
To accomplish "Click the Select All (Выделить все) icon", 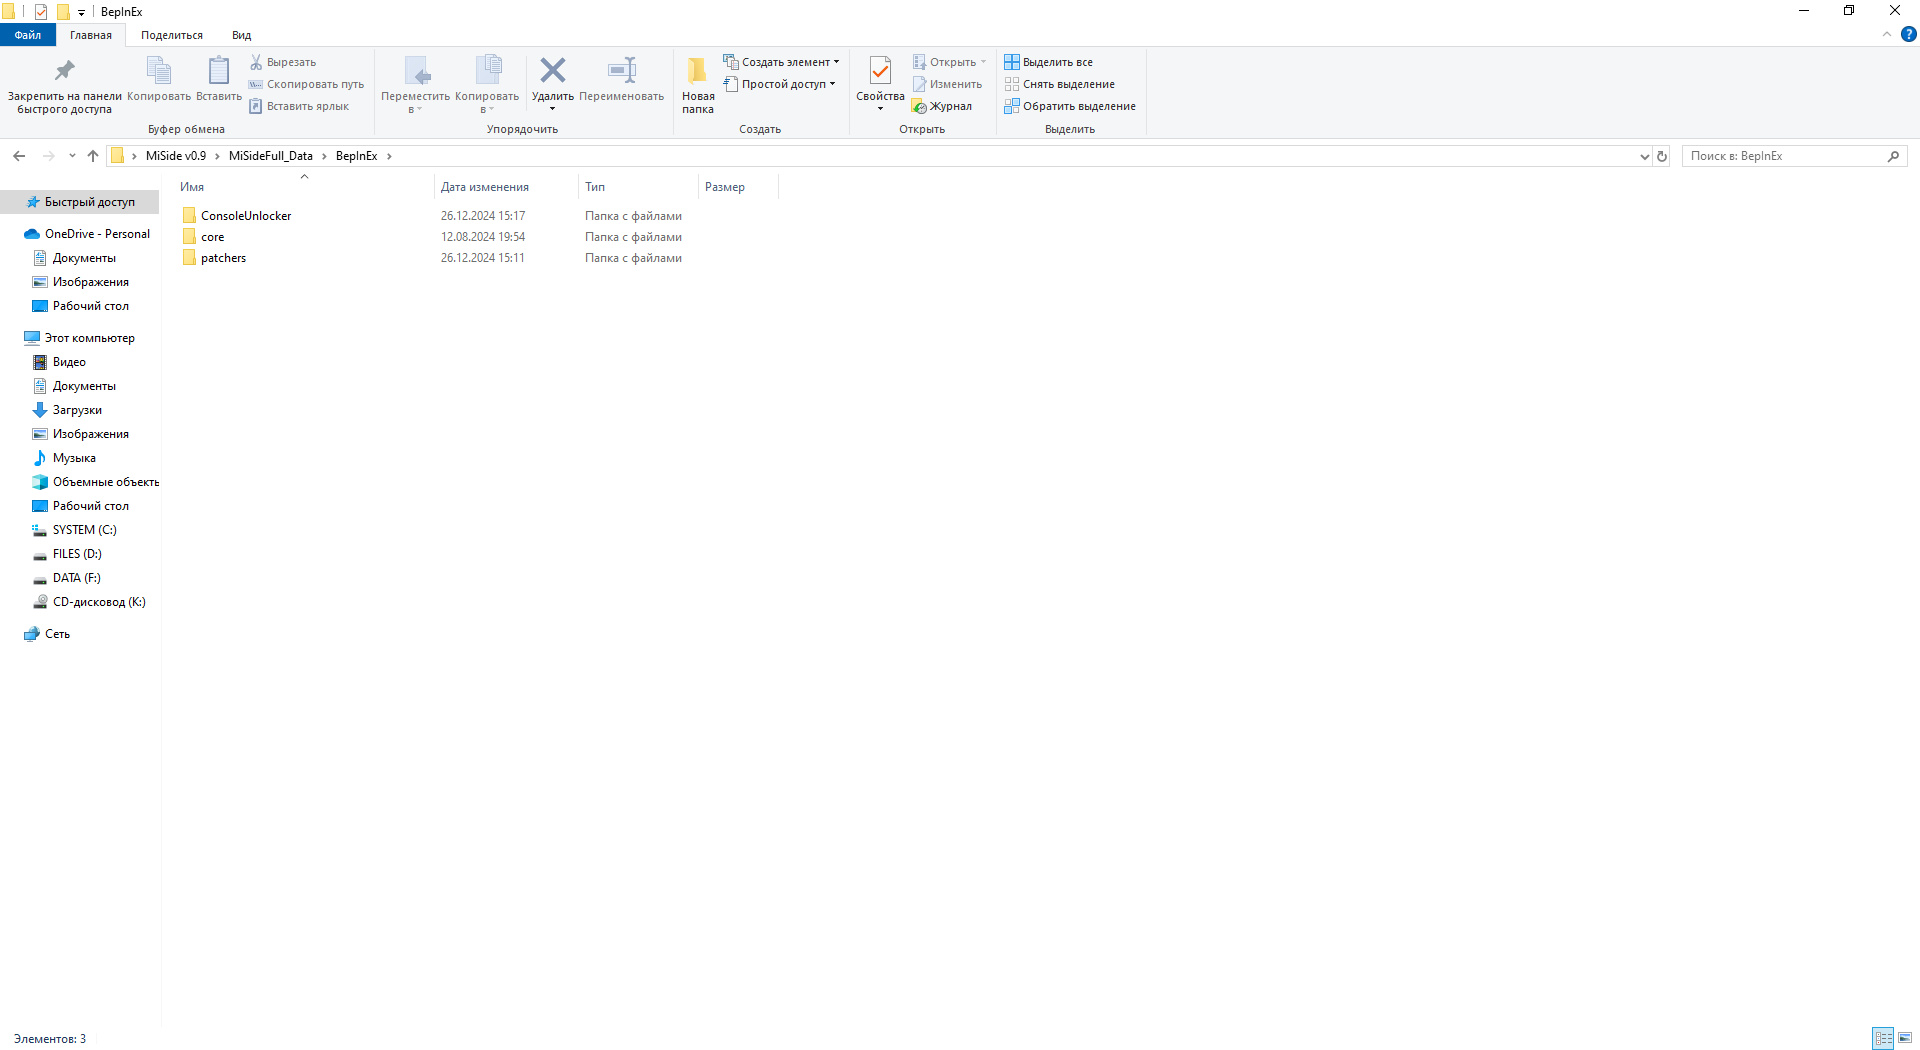I will click(x=1012, y=62).
